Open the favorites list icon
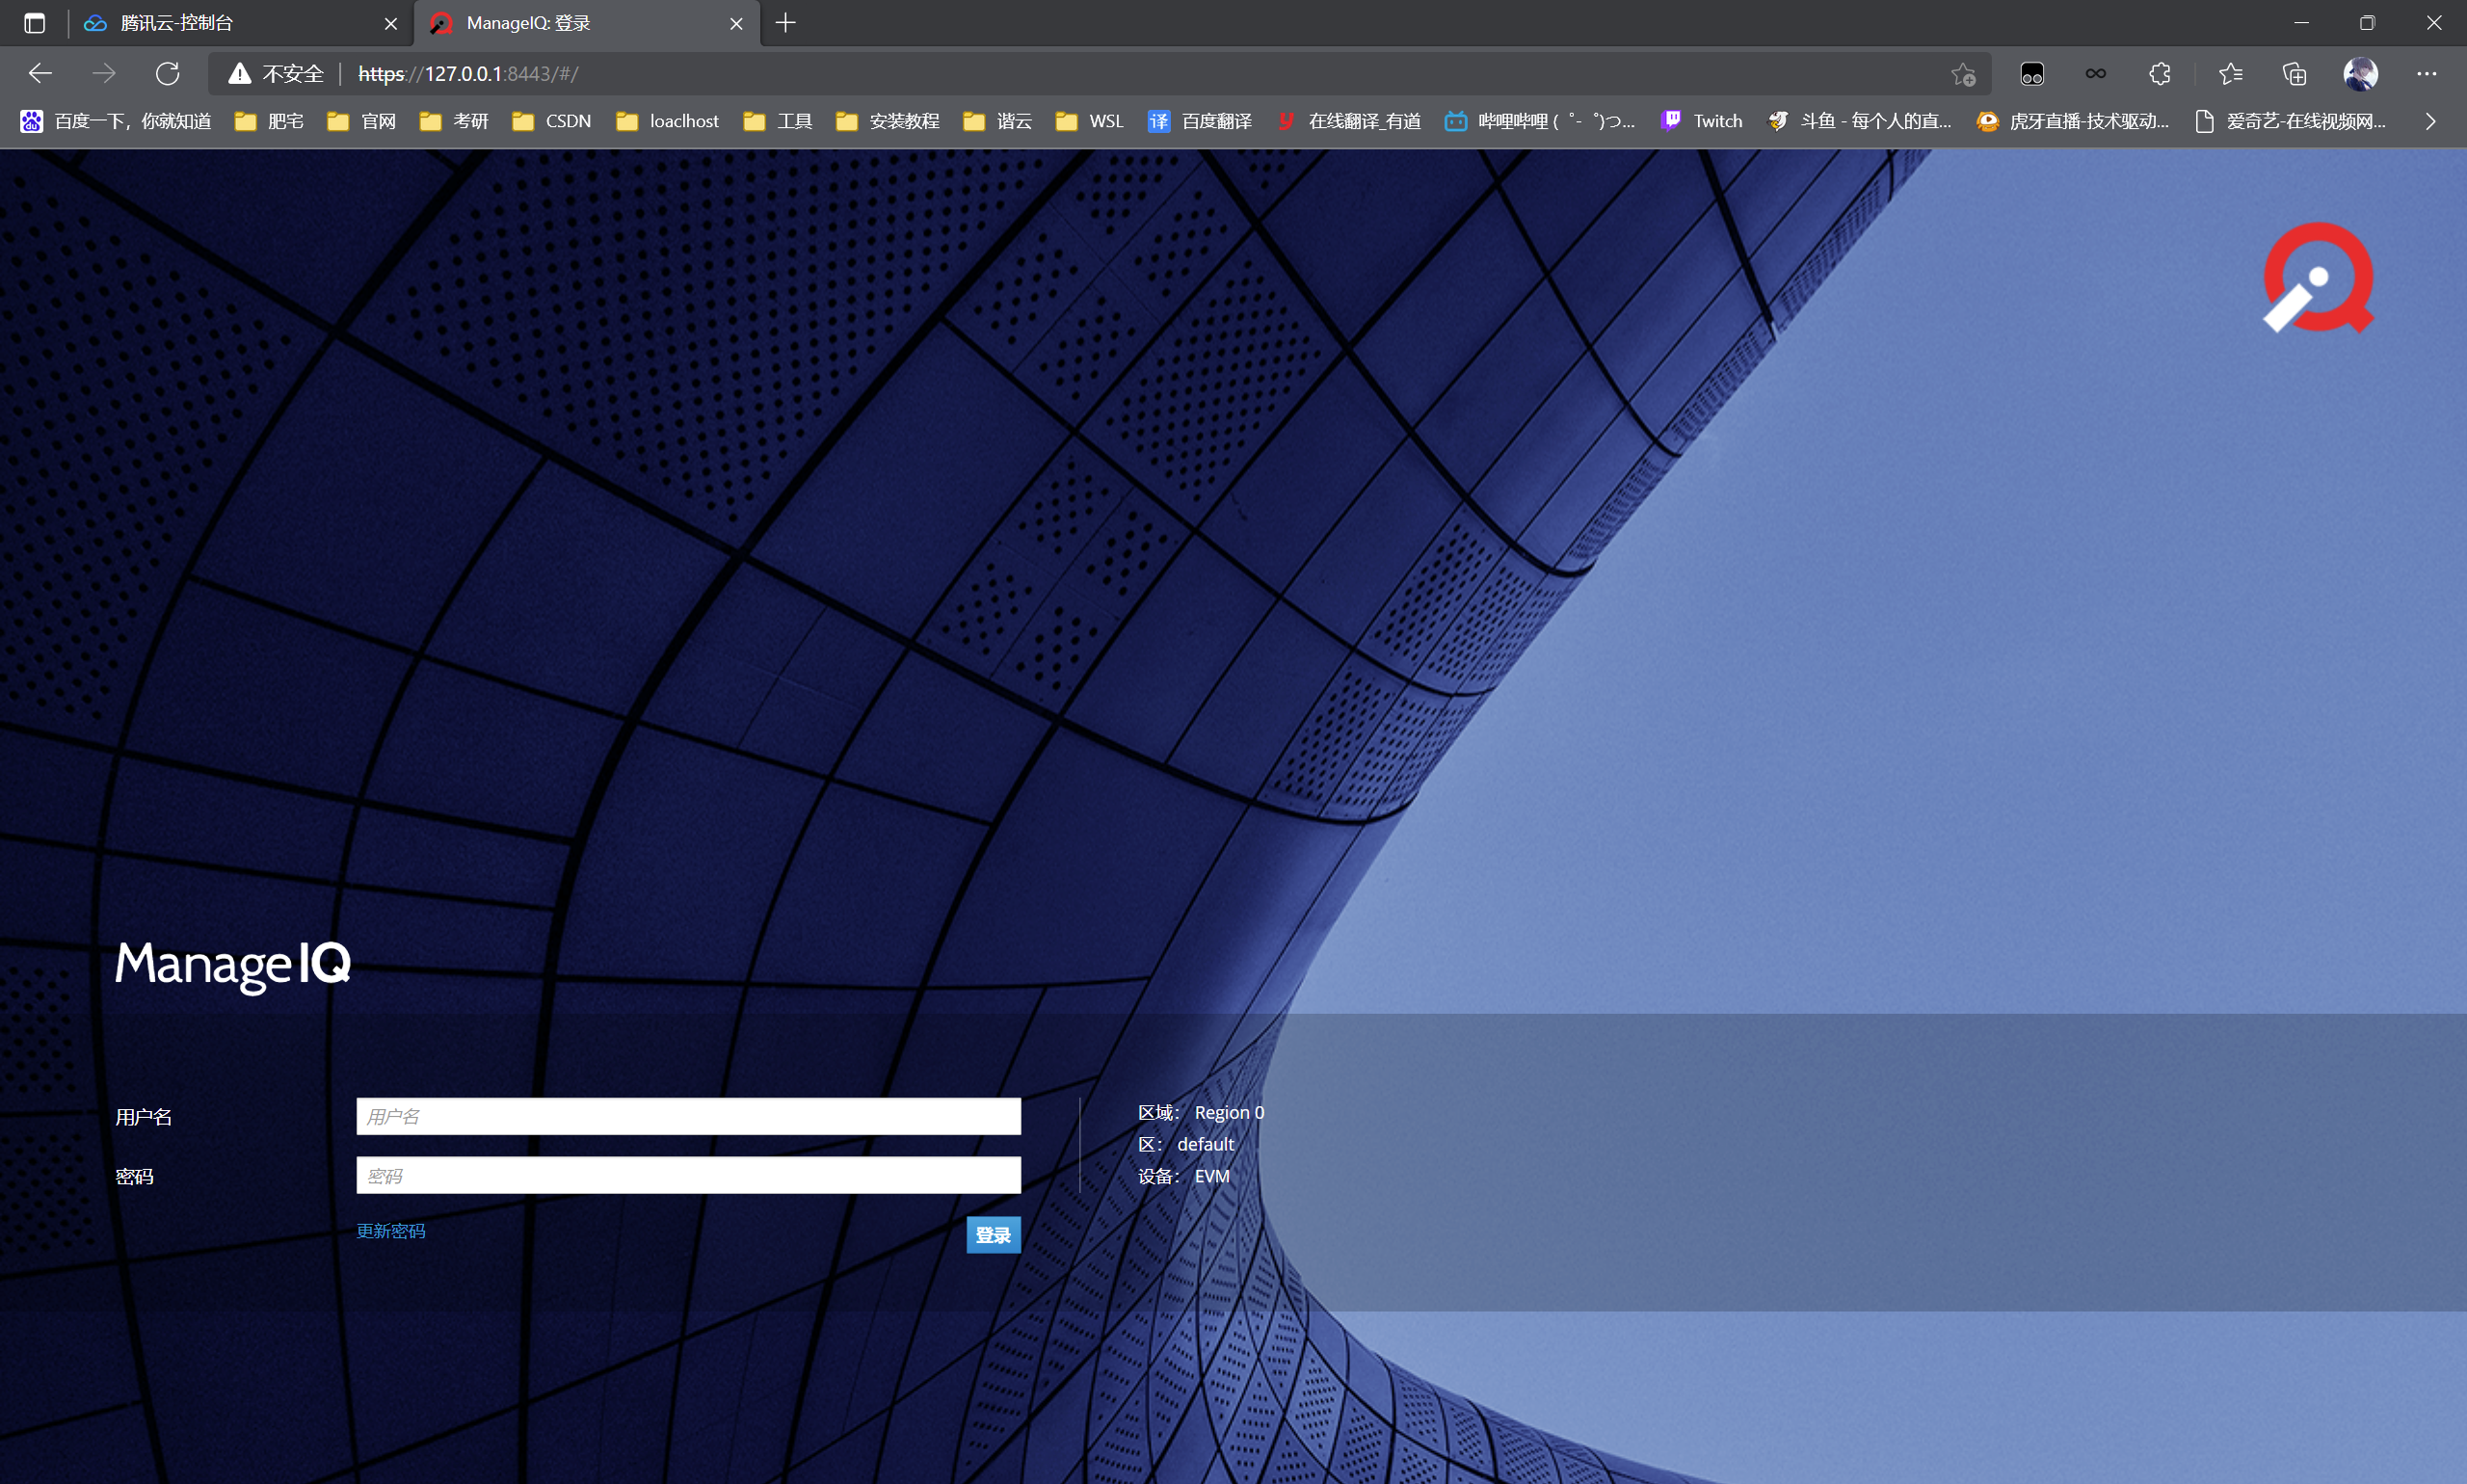 (2230, 74)
